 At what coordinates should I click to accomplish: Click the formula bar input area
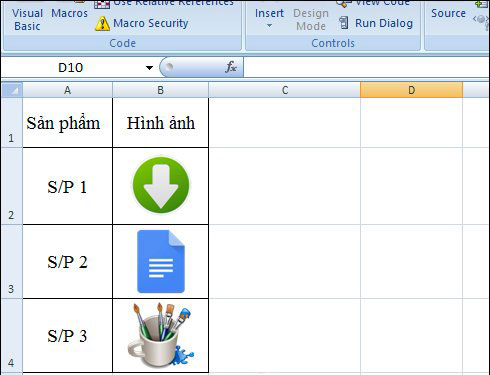[x=366, y=68]
